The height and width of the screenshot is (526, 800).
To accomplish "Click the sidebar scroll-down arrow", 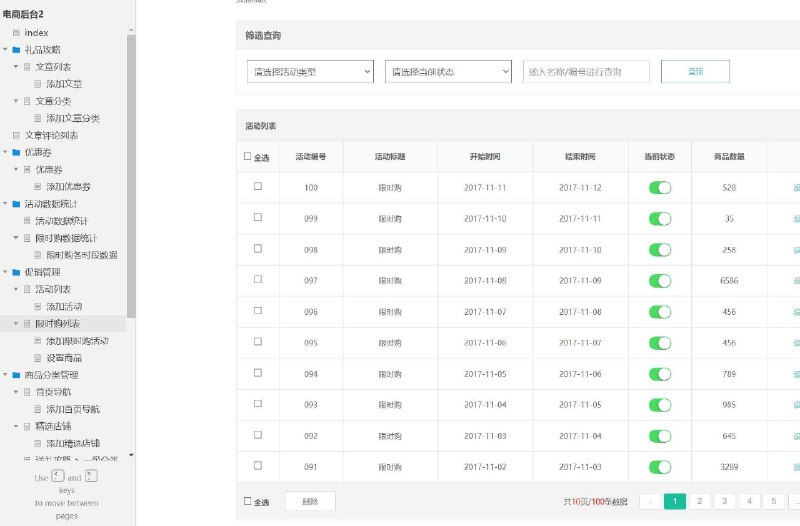I will pyautogui.click(x=131, y=455).
